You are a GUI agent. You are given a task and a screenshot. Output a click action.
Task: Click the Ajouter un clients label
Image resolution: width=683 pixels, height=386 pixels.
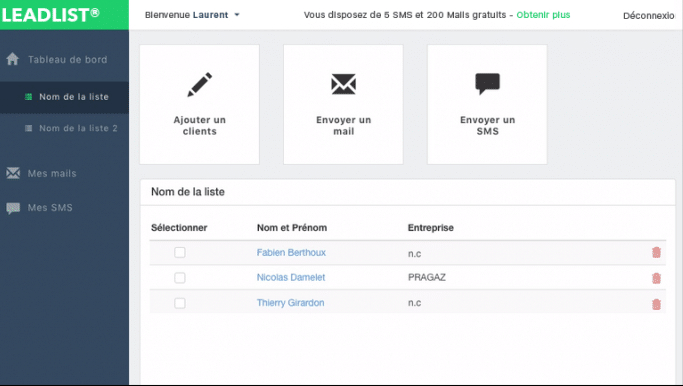(x=199, y=125)
